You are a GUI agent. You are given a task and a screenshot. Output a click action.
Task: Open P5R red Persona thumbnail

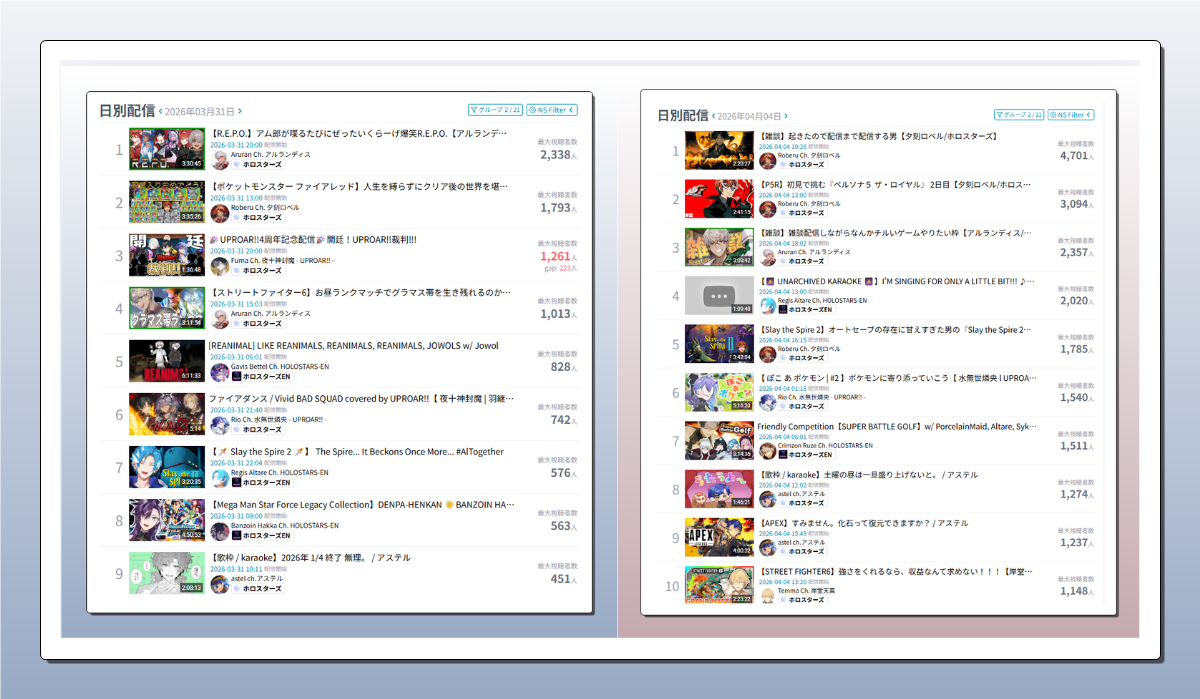(x=719, y=199)
